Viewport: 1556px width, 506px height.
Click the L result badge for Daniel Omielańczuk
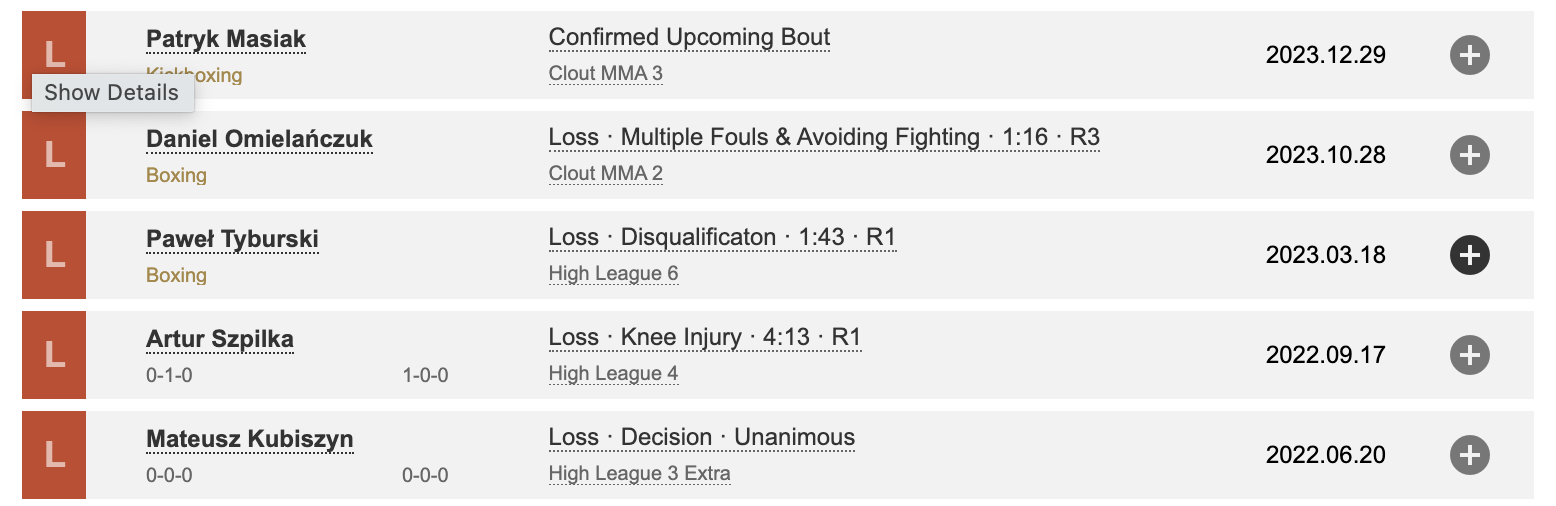point(54,155)
